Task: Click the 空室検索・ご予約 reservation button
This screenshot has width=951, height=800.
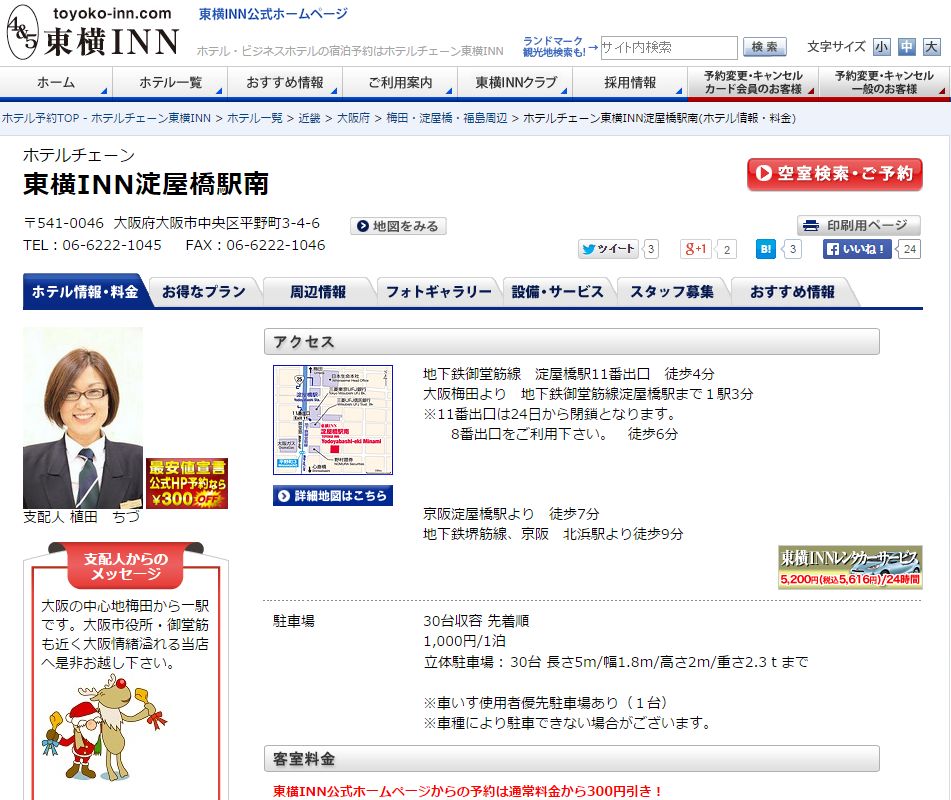Action: 835,174
